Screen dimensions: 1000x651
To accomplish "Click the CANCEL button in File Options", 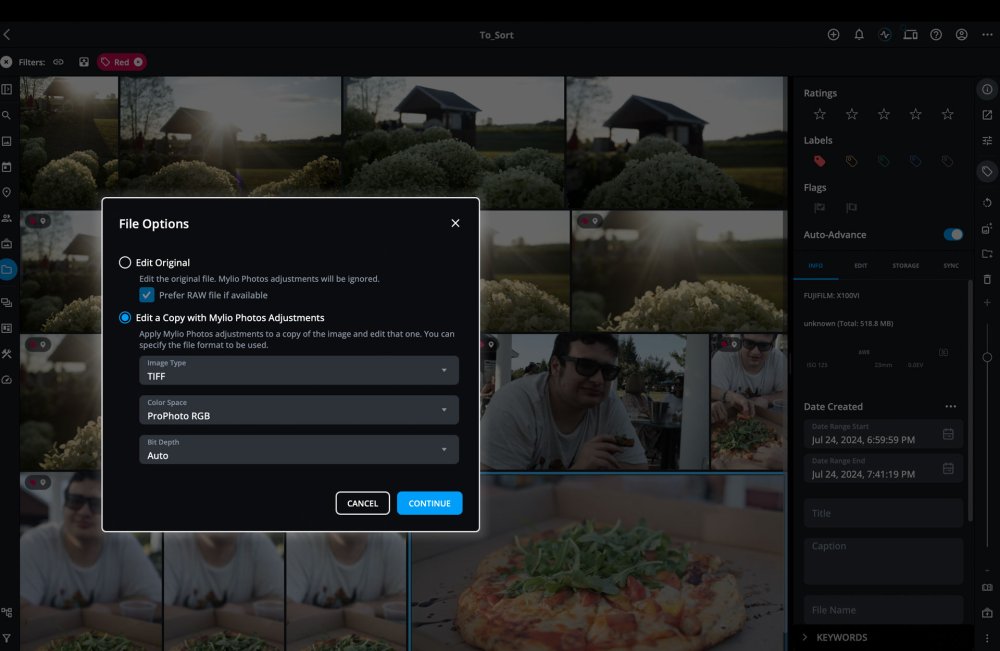I will tap(362, 503).
